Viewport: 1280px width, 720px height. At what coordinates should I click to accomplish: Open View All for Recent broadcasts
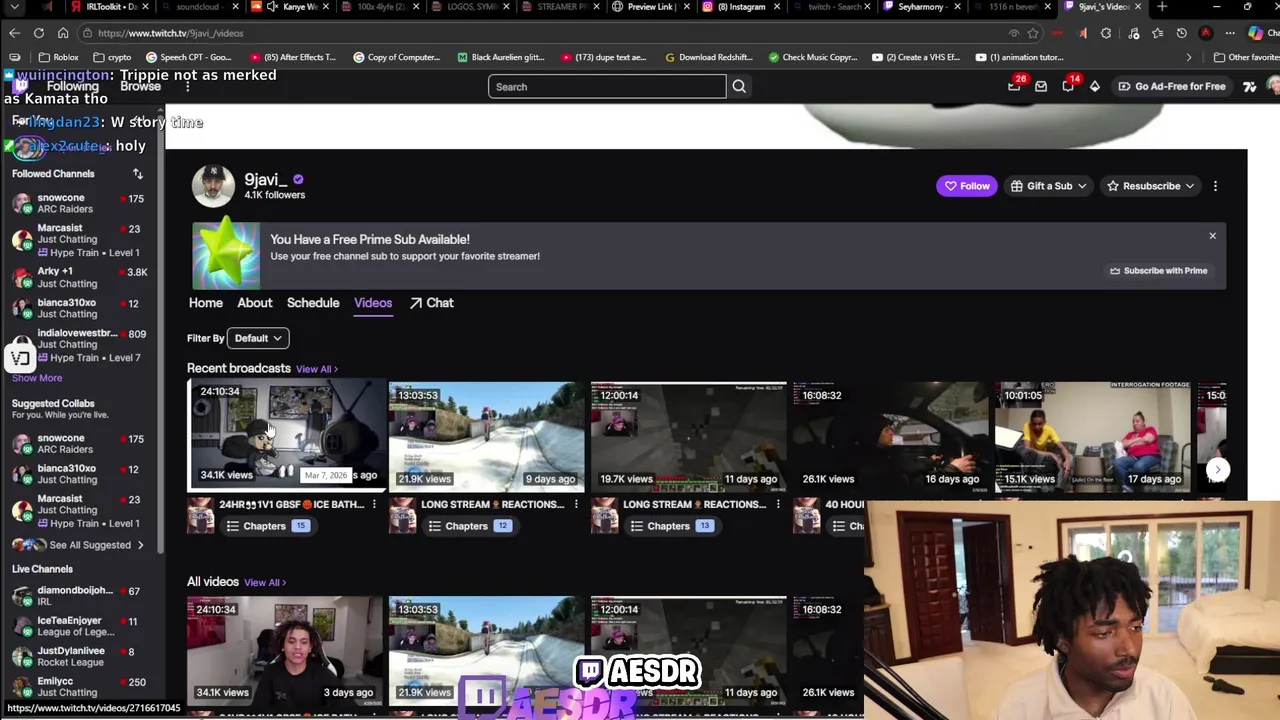pos(317,369)
